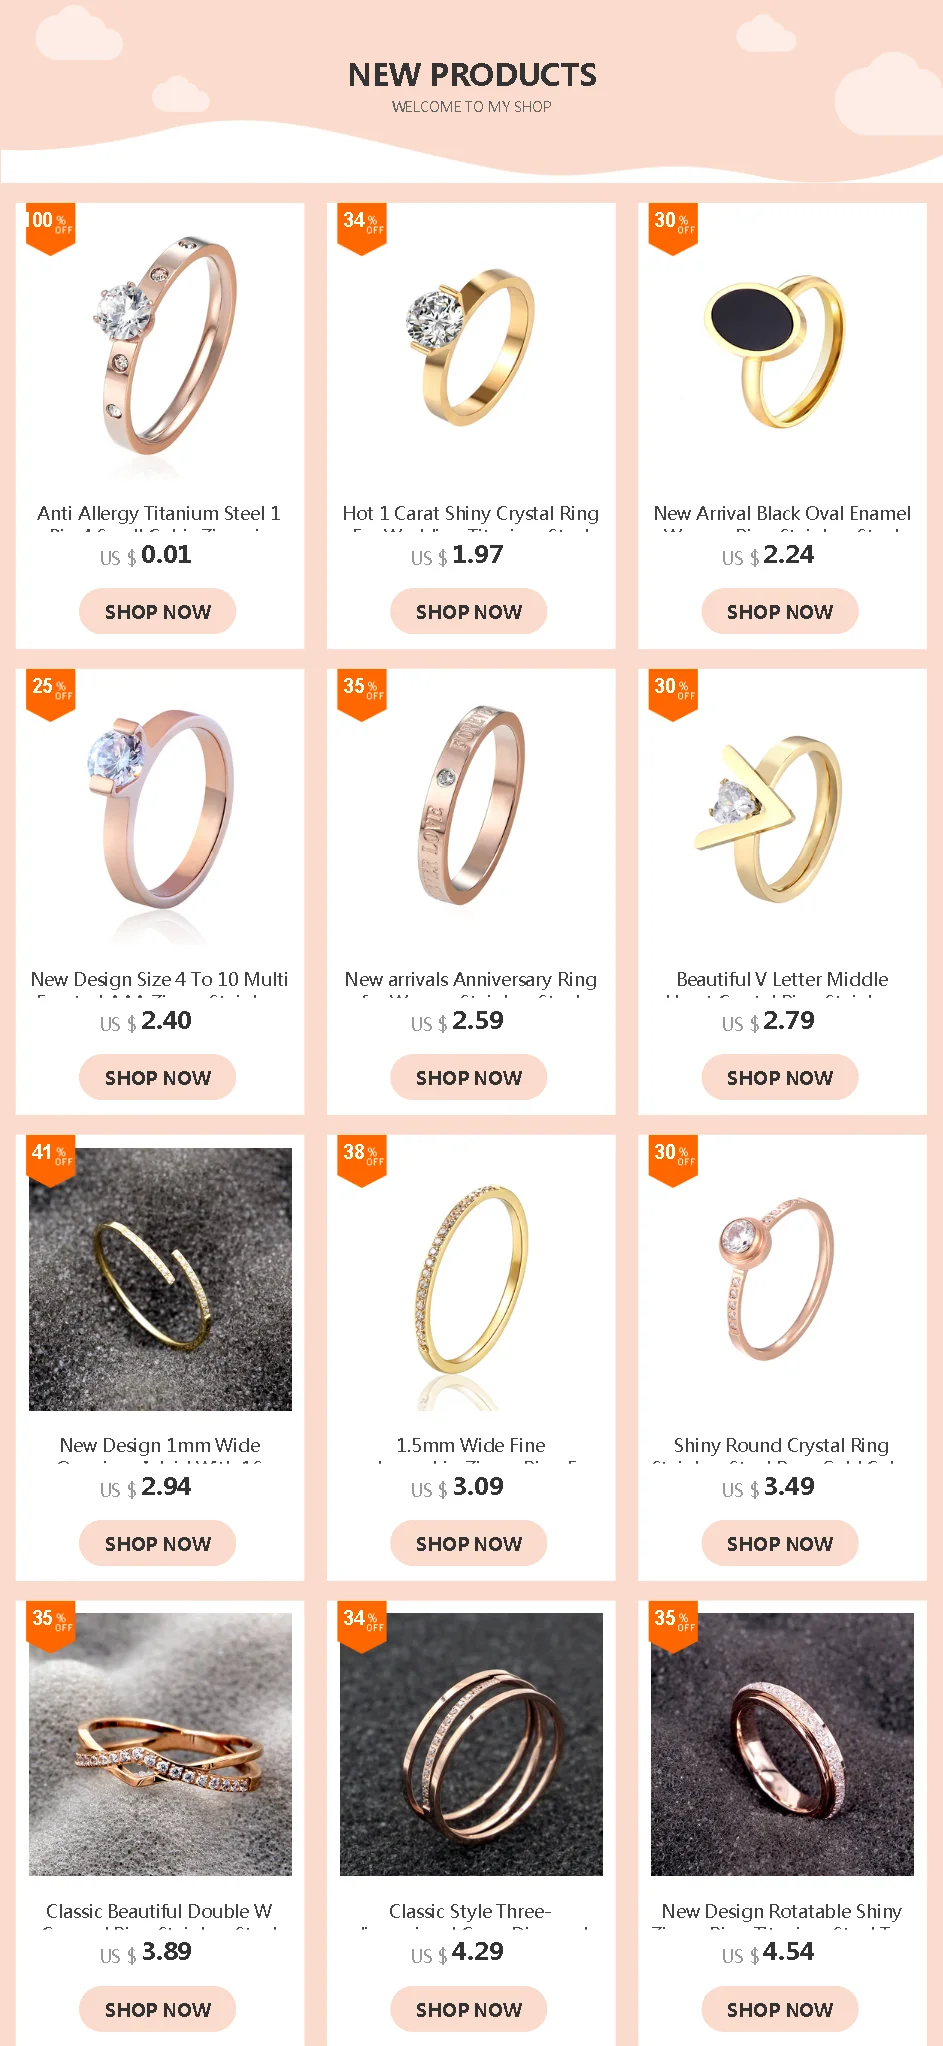Open the 1mm wide opening ring photo
Viewport: 943px width, 2046px height.
click(x=160, y=1279)
